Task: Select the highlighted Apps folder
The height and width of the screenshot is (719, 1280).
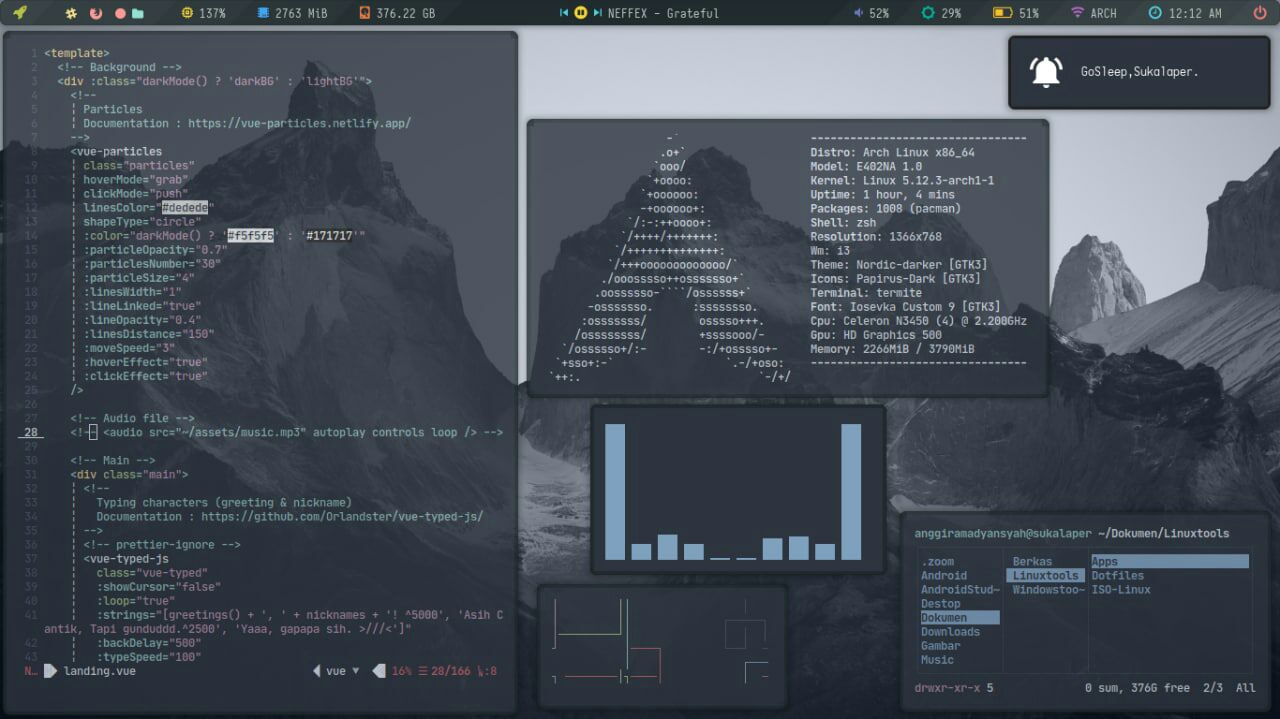Action: (x=1170, y=562)
